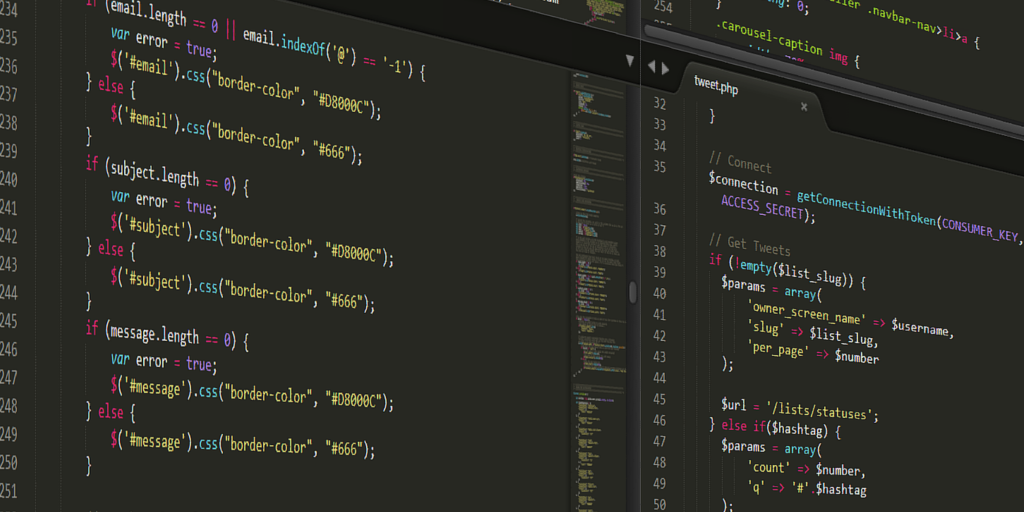1024x512 pixels.
Task: Click the "// Connect" comment
Action: 740,162
